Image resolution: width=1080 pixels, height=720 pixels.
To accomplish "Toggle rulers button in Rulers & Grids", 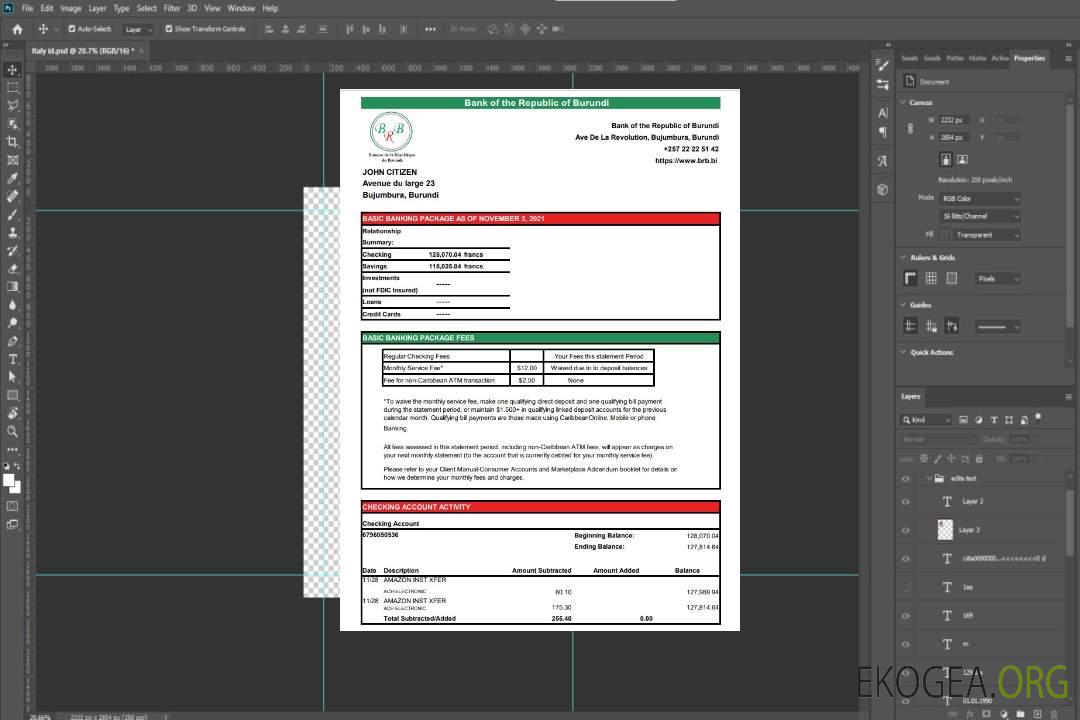I will coord(910,278).
